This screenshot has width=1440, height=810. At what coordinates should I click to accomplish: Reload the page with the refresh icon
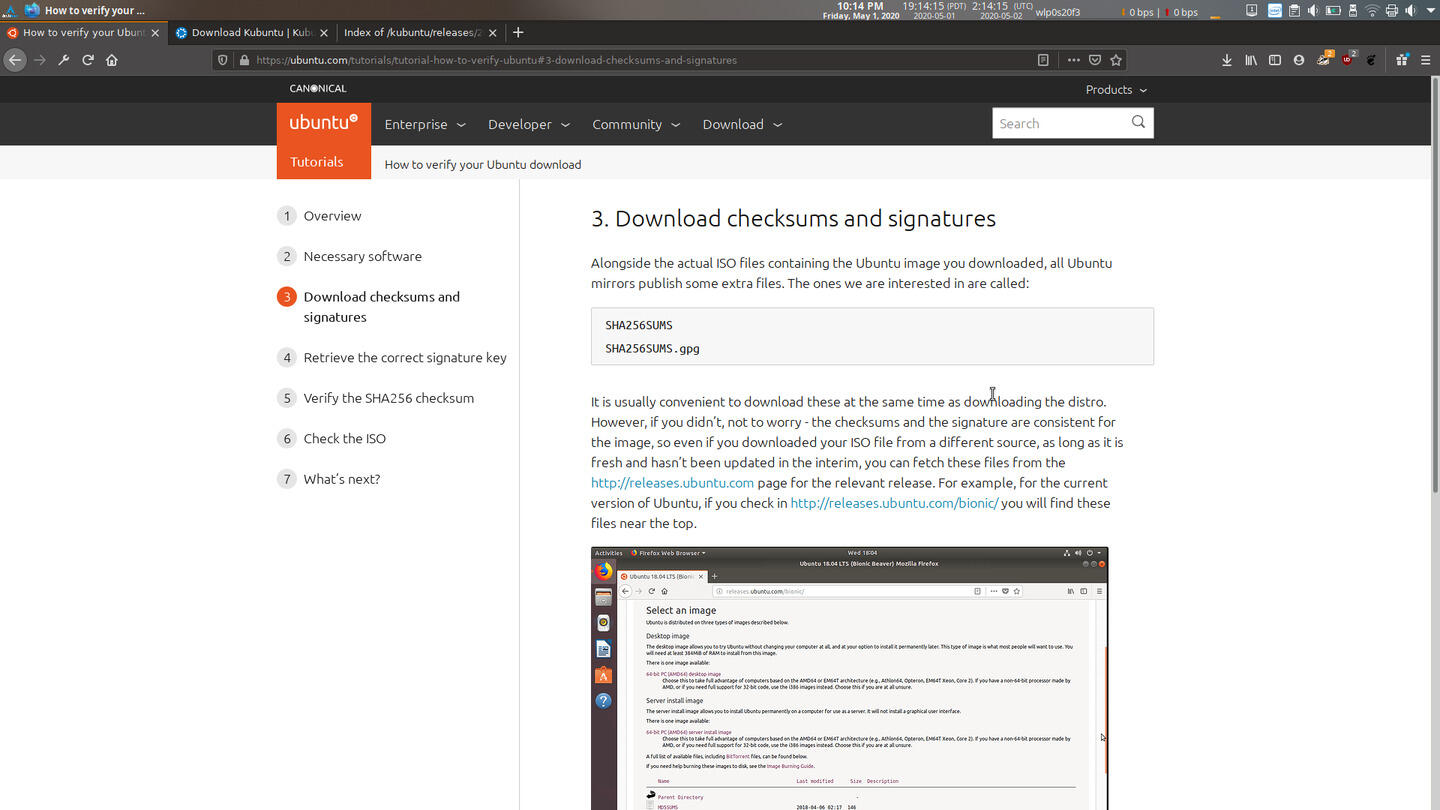pos(88,60)
